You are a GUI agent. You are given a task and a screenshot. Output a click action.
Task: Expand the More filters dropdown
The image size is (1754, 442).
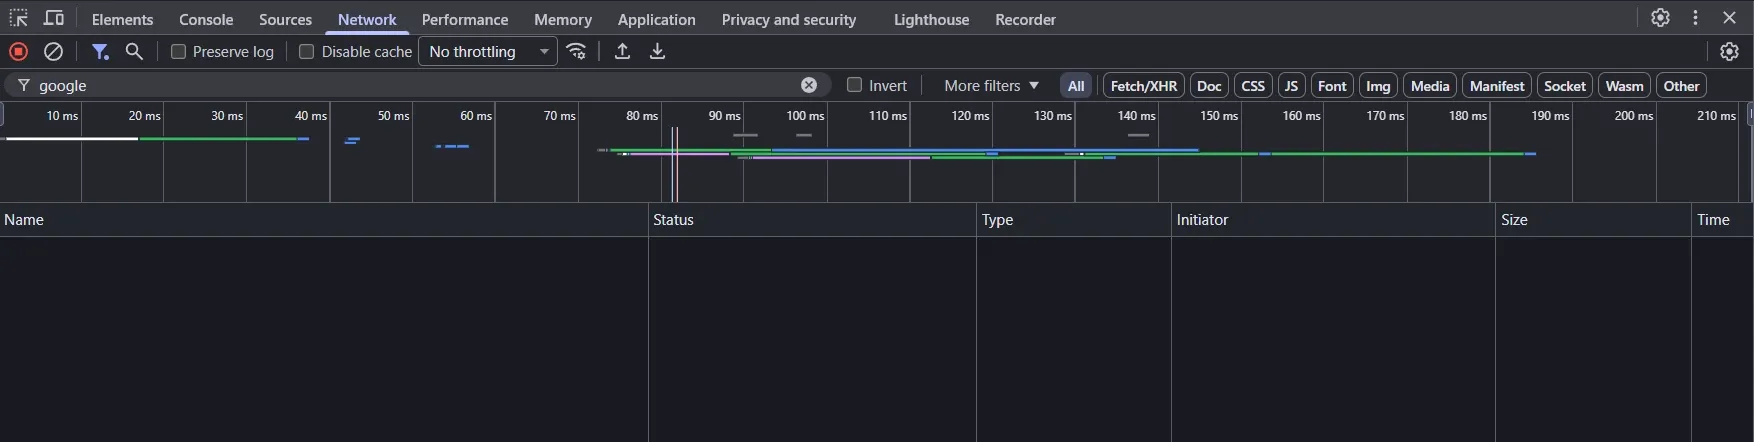click(991, 86)
